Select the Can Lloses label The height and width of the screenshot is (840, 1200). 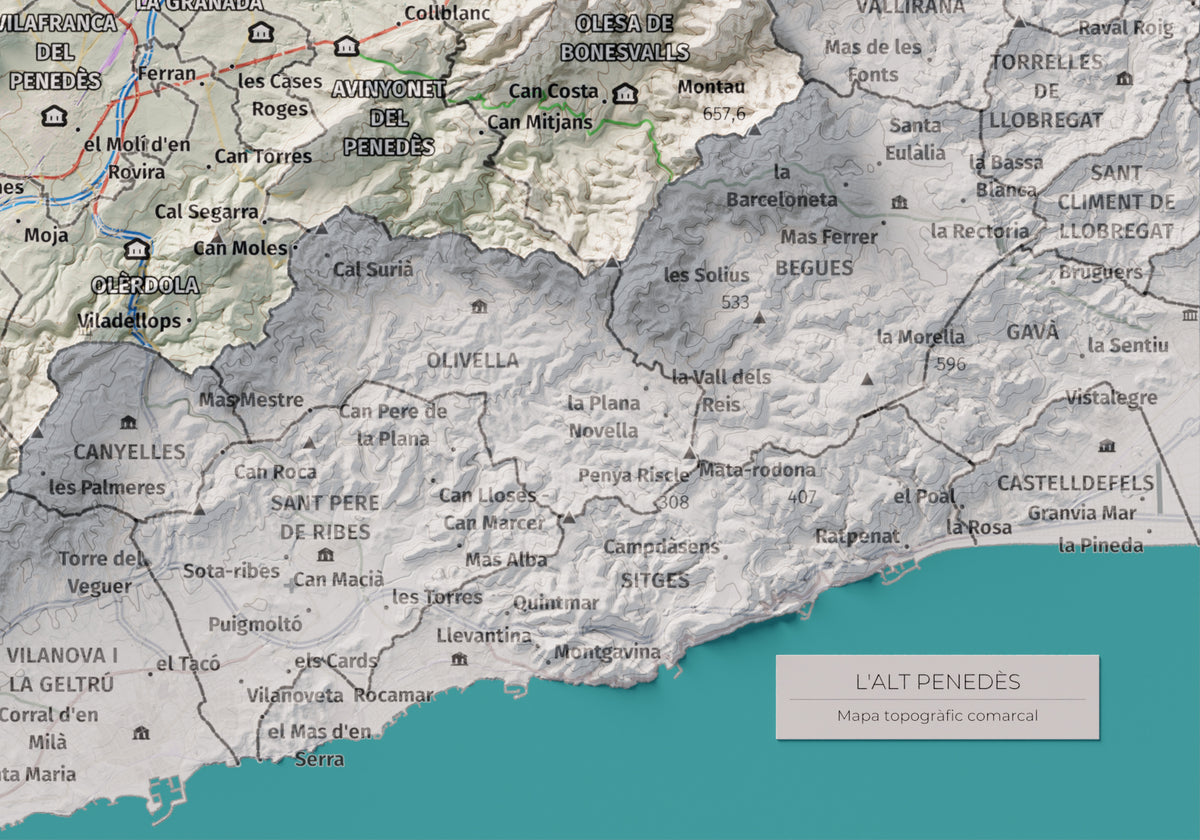coord(487,495)
